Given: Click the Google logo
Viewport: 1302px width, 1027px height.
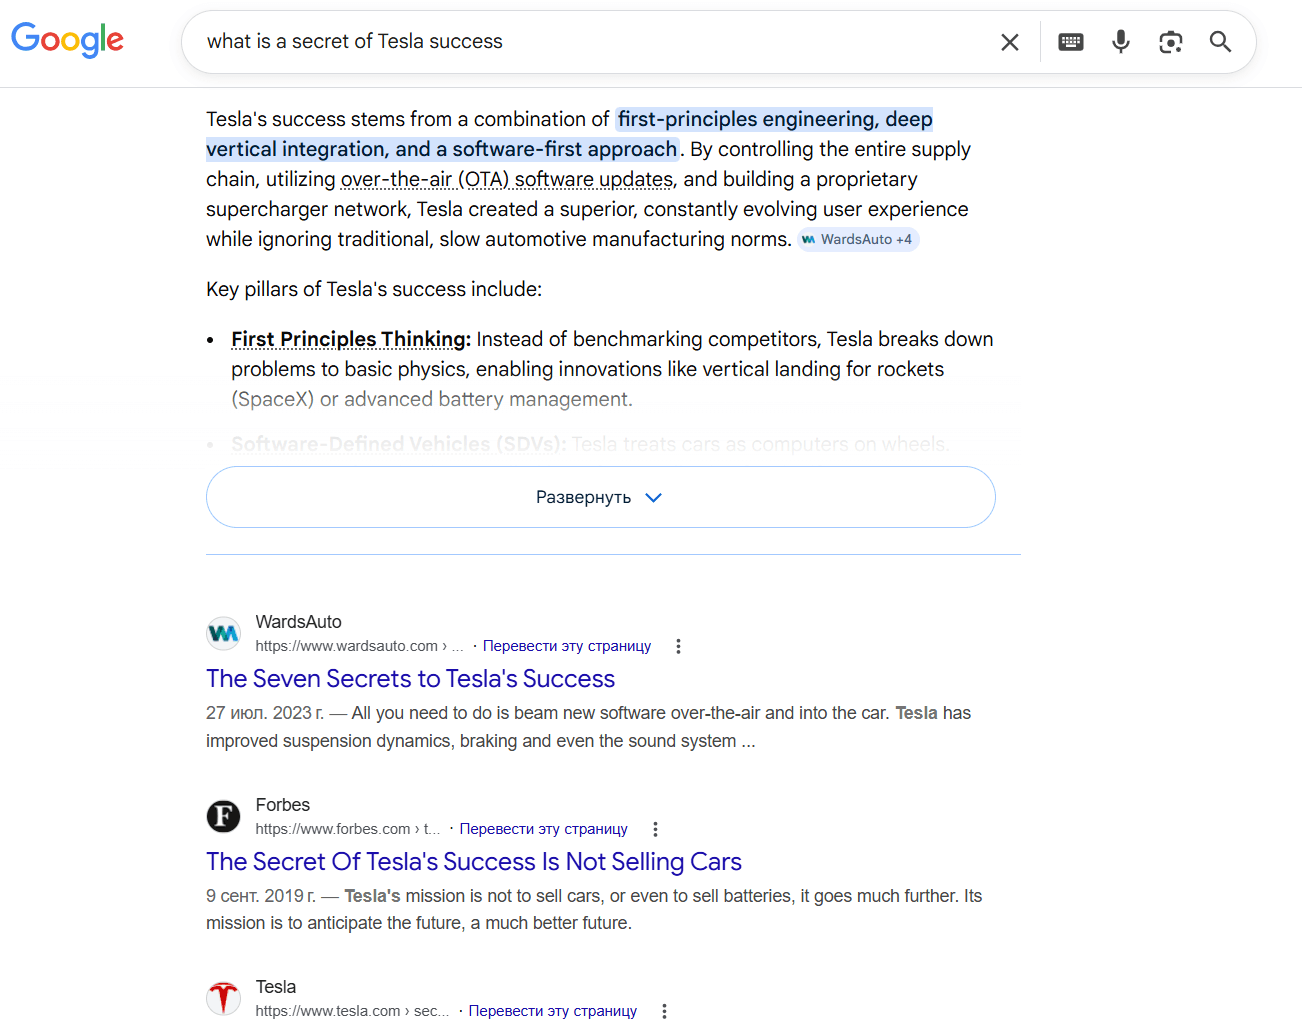Looking at the screenshot, I should 67,40.
